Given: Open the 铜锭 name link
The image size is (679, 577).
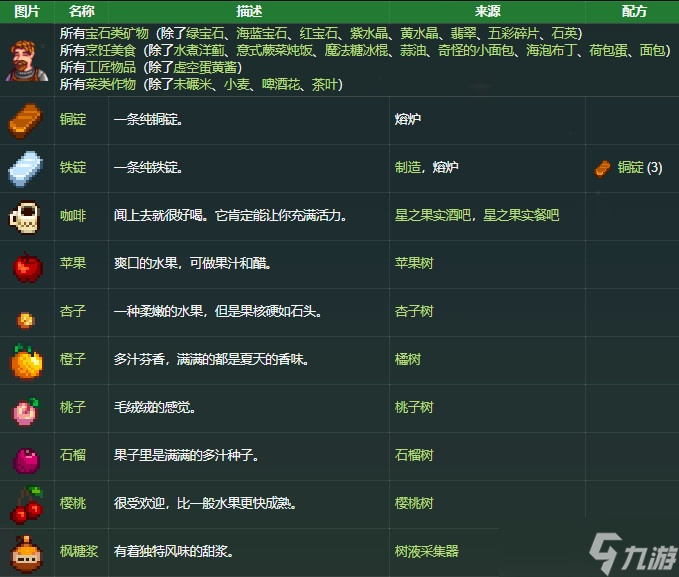Looking at the screenshot, I should coord(73,119).
